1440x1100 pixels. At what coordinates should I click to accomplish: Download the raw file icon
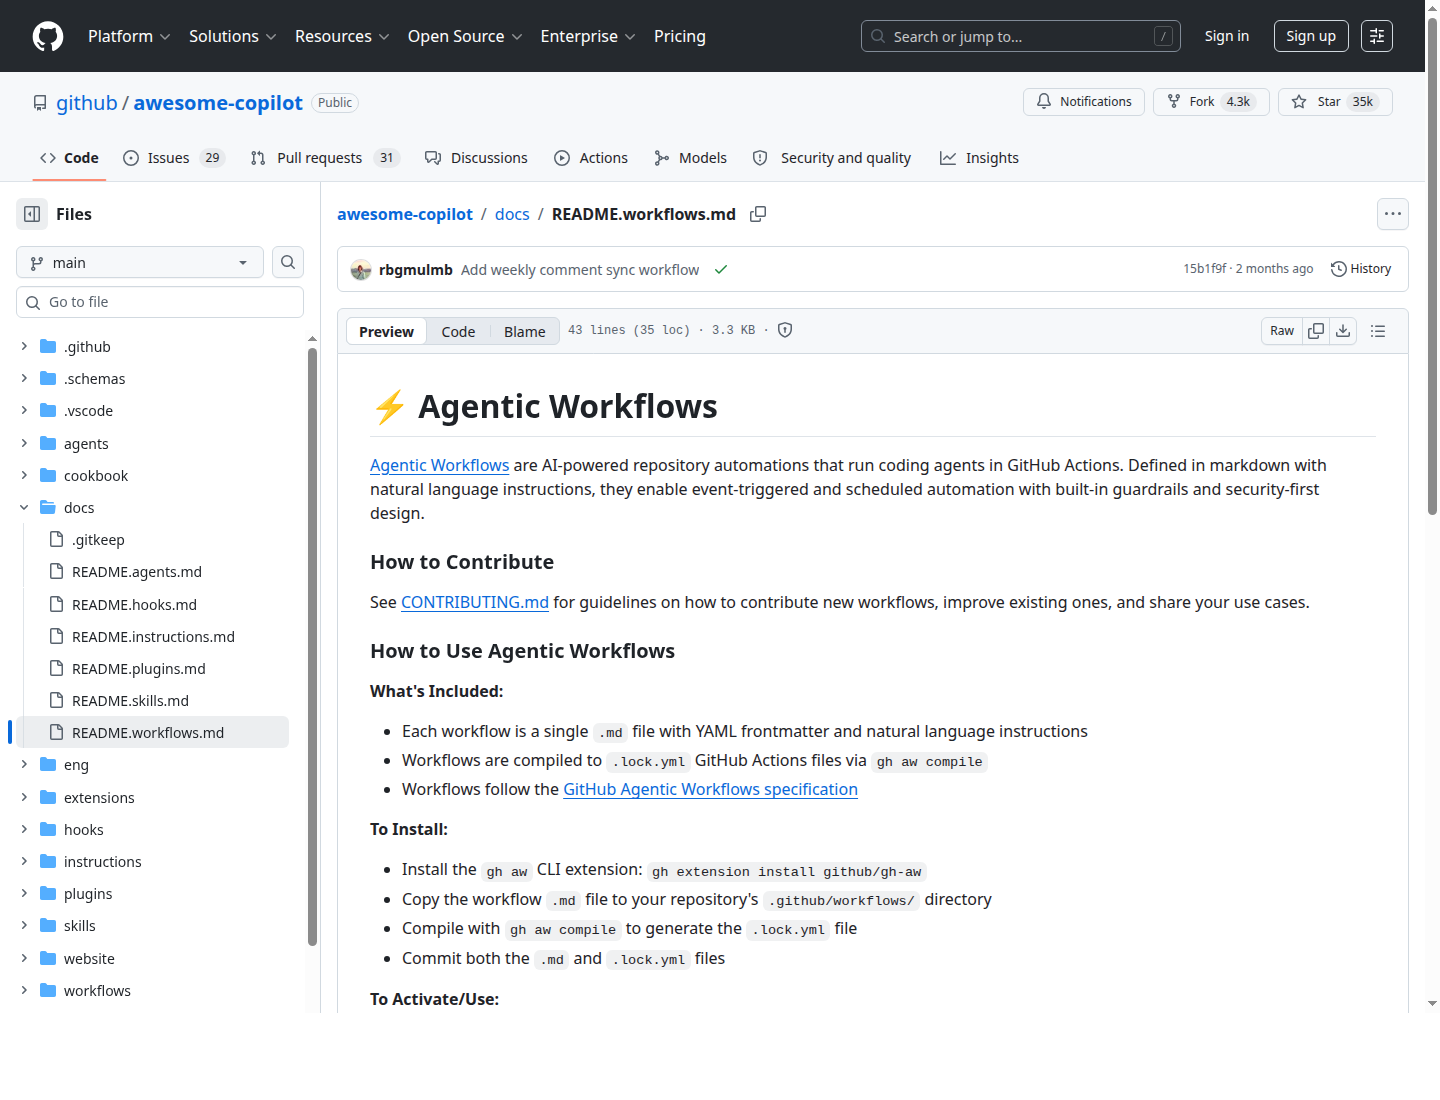(1343, 331)
